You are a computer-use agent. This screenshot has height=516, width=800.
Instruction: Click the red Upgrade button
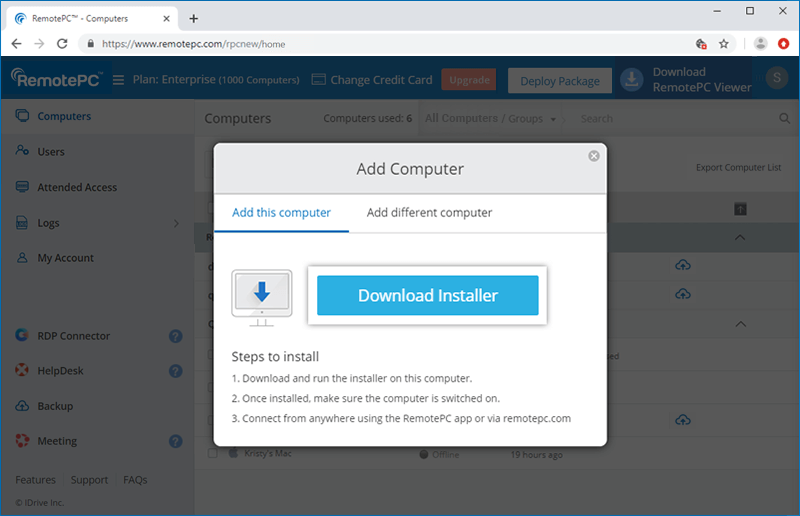469,80
